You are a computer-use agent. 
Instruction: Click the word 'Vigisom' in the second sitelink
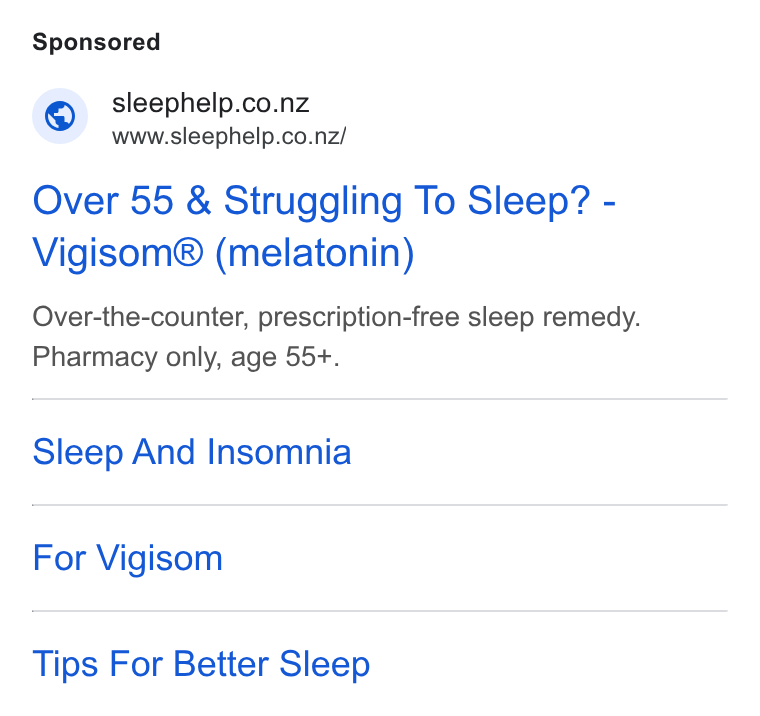pos(160,558)
